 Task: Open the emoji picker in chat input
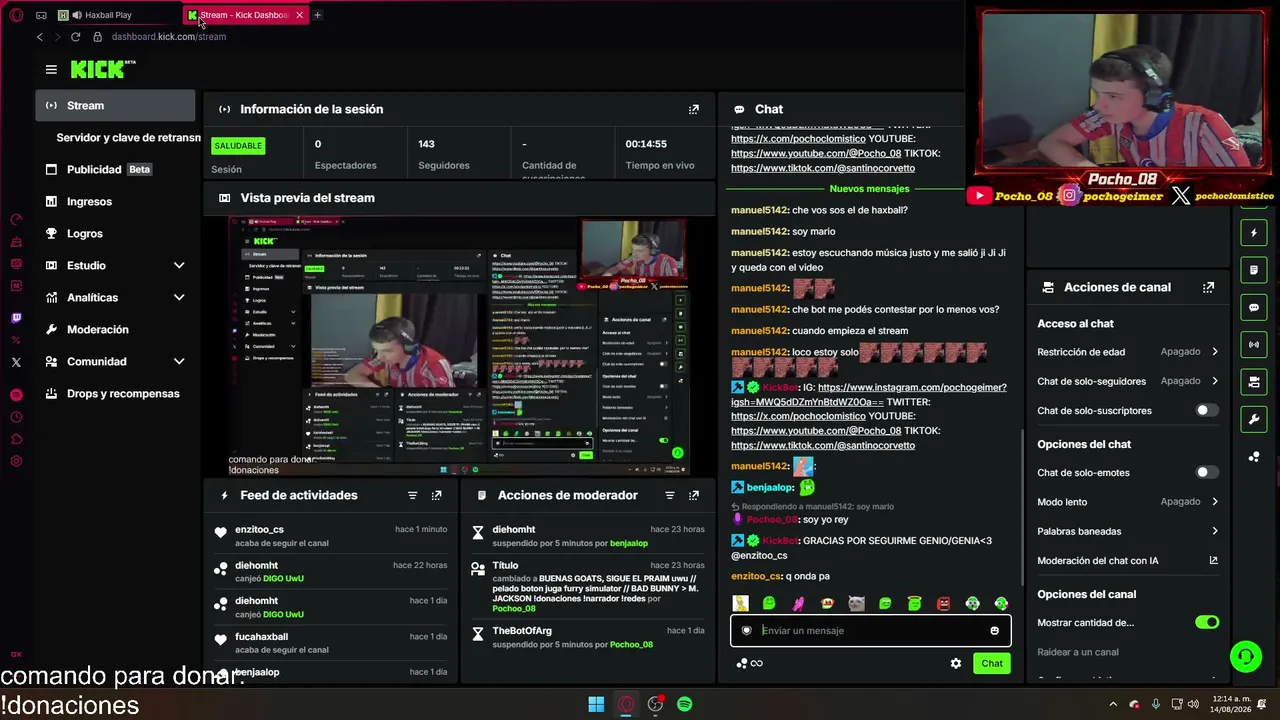tap(994, 631)
